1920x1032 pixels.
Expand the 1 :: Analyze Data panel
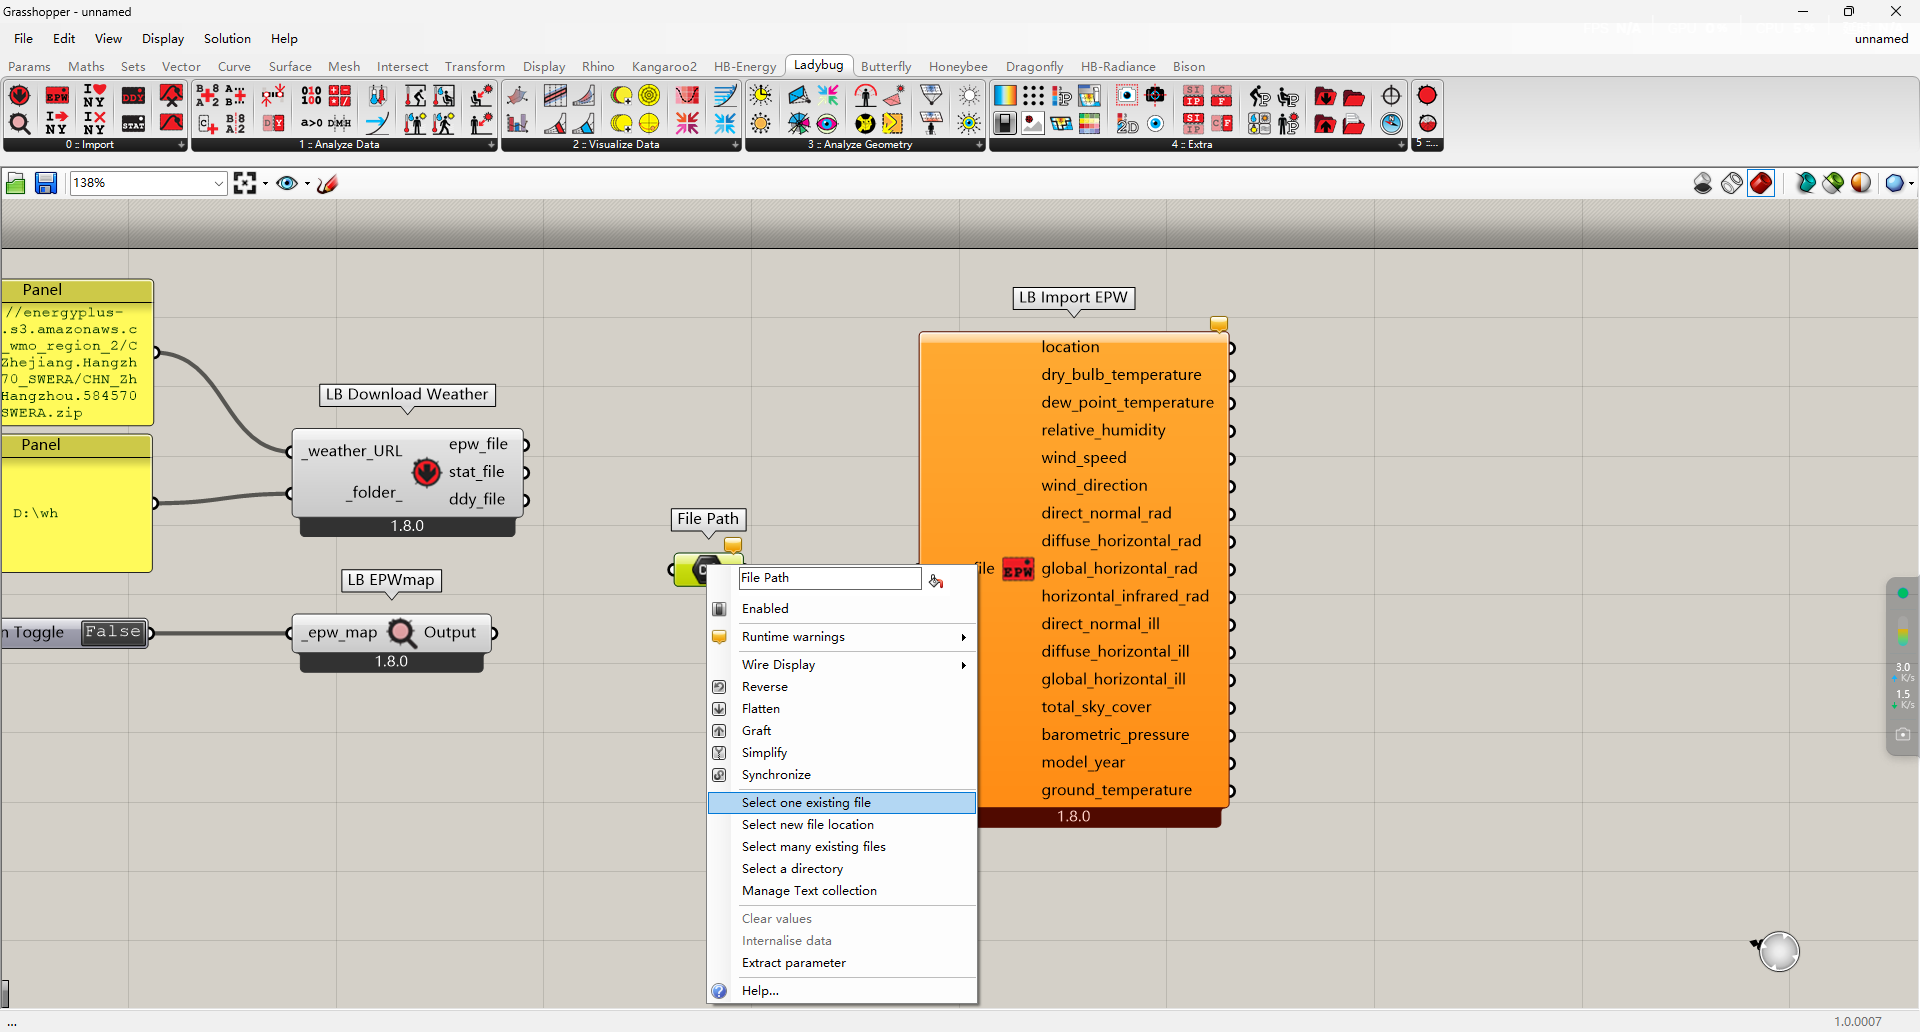pos(491,145)
